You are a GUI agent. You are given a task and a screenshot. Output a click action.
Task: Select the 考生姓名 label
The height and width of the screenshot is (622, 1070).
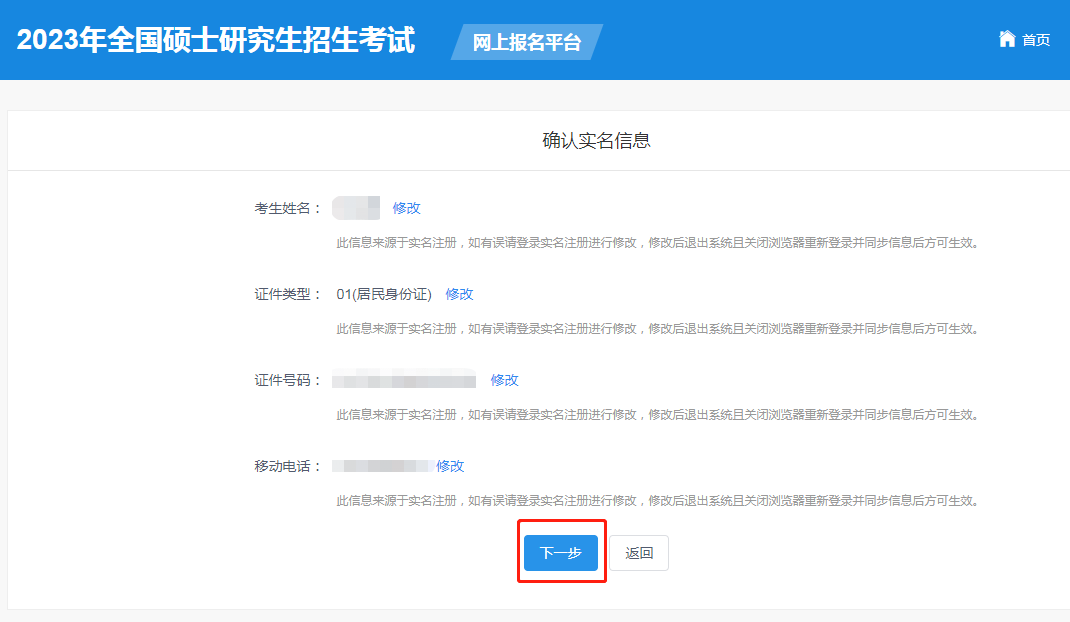click(x=288, y=208)
